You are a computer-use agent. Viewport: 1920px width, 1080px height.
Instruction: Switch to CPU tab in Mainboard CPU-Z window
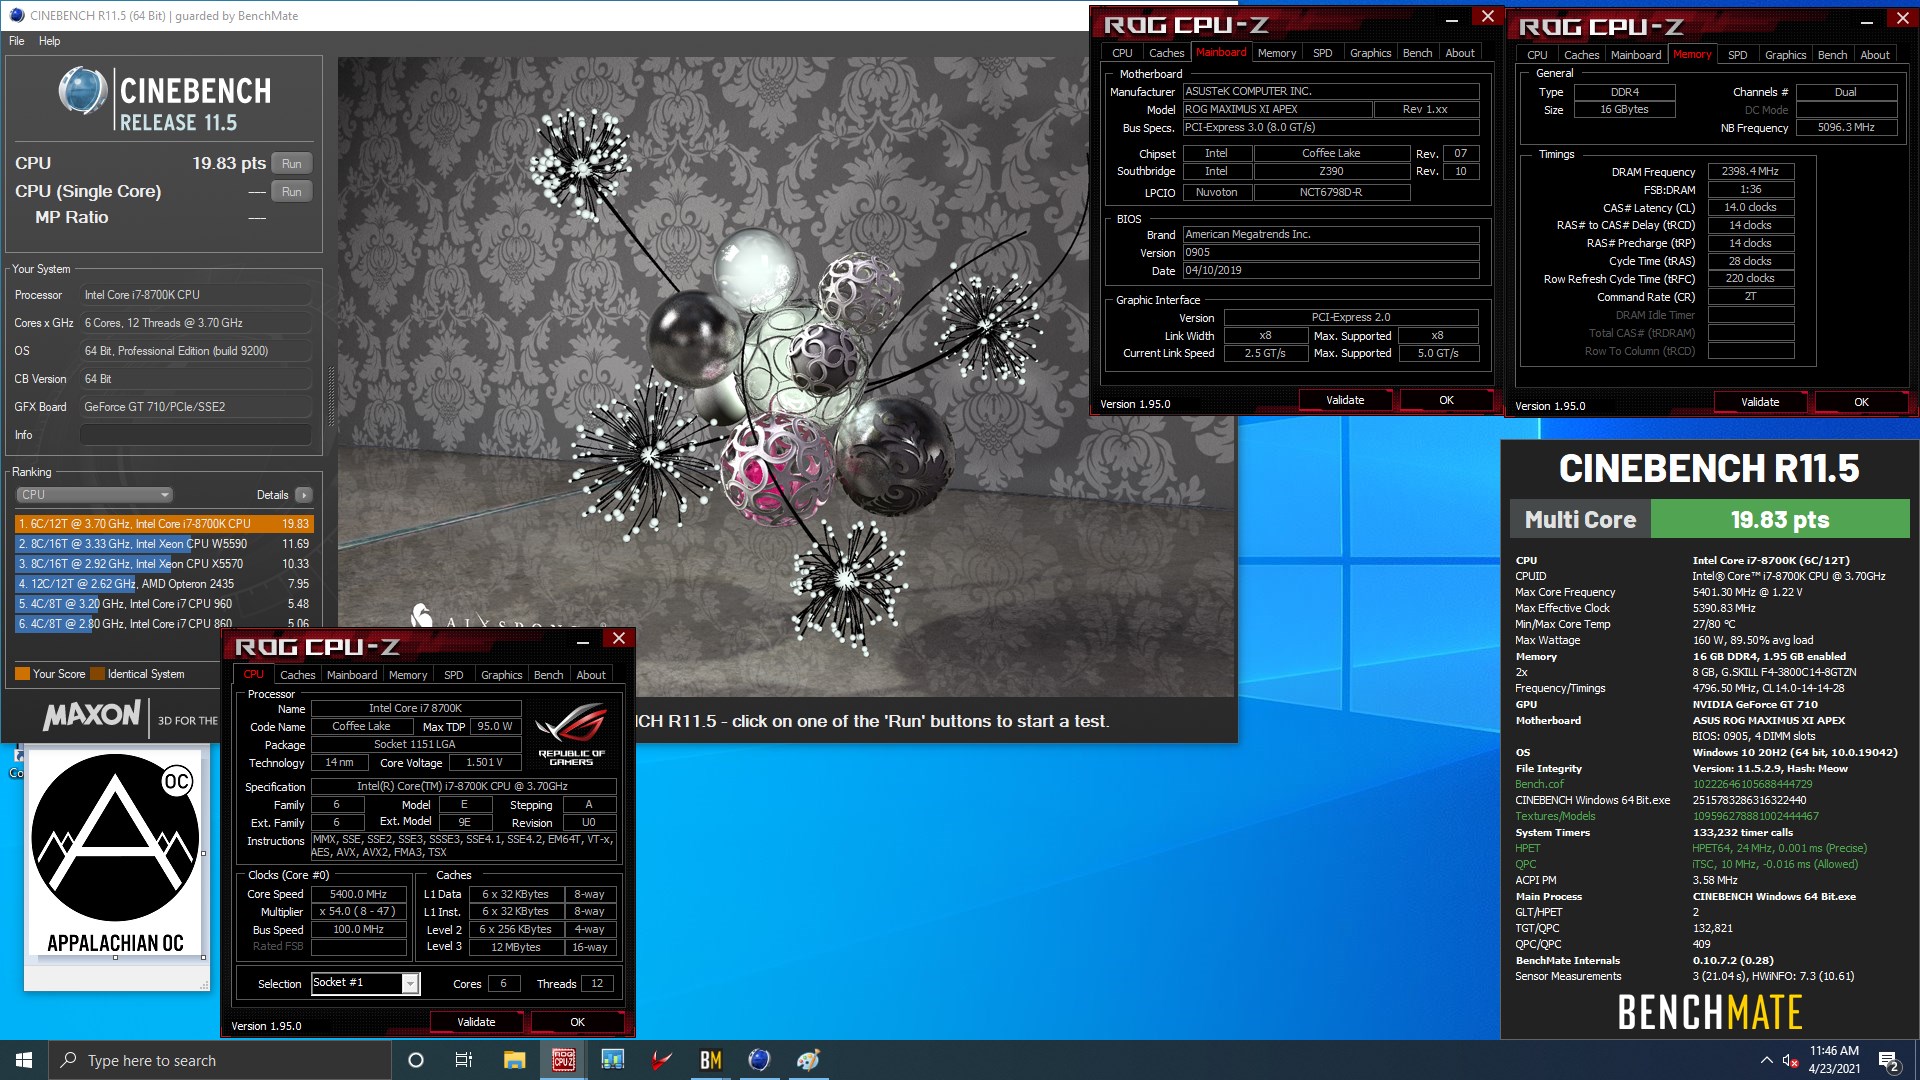tap(1122, 53)
